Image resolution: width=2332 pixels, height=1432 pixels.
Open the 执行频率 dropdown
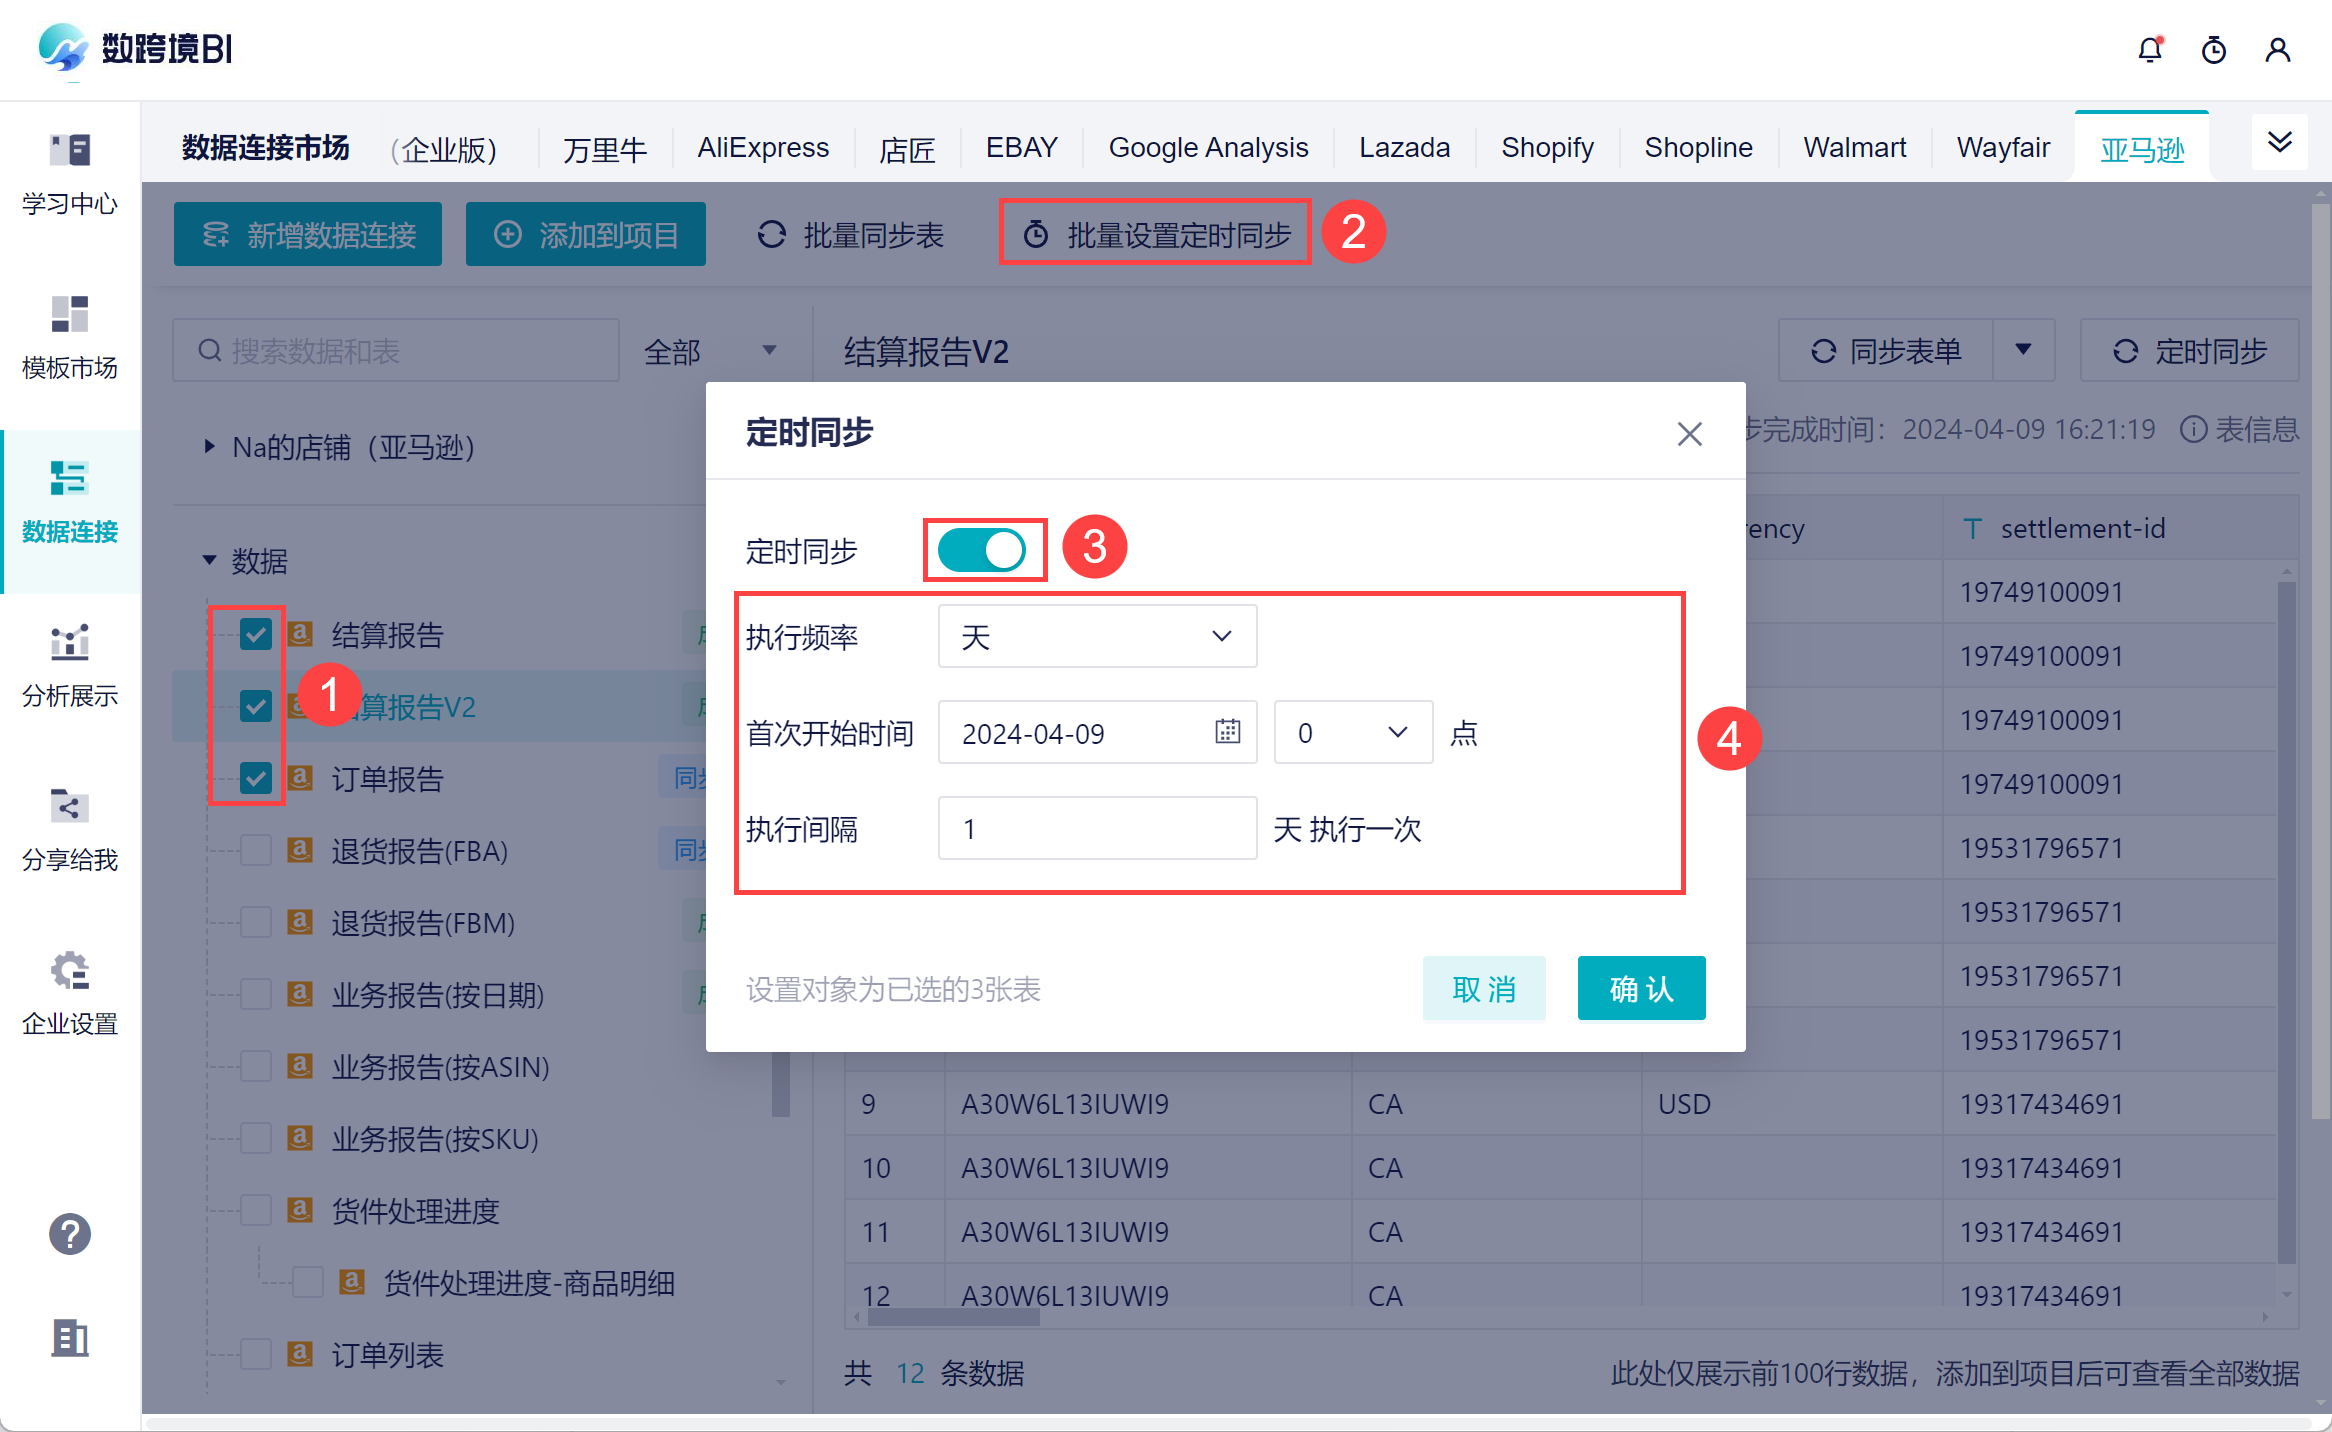click(x=1097, y=637)
